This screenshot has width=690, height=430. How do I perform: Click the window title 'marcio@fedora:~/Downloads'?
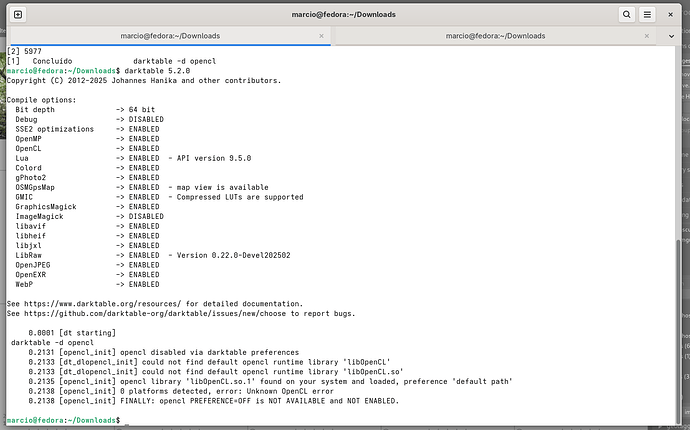click(343, 15)
